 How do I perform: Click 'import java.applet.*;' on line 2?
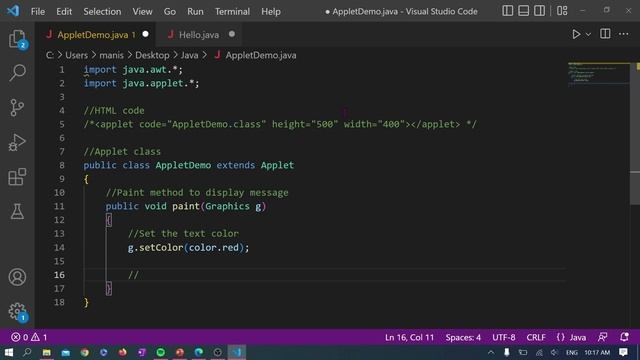pyautogui.click(x=141, y=83)
